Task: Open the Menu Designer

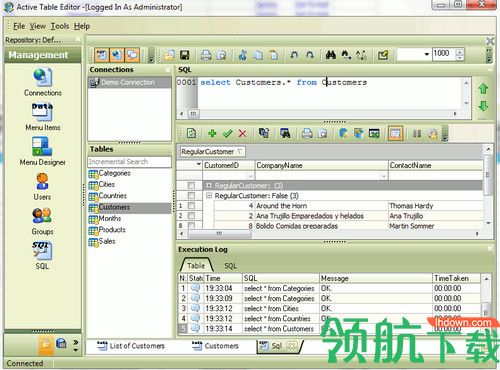Action: pos(42,151)
